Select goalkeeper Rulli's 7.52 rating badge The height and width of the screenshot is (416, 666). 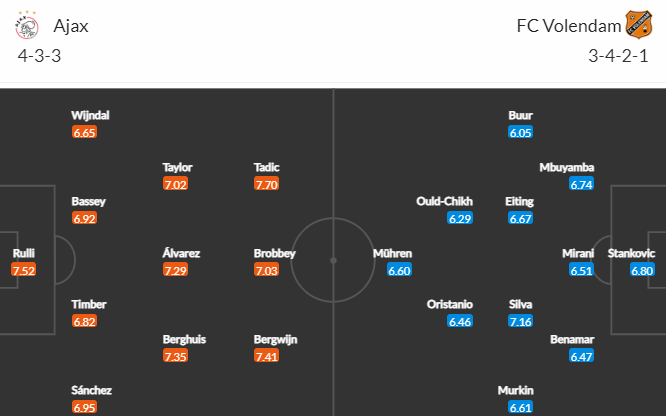[24, 270]
